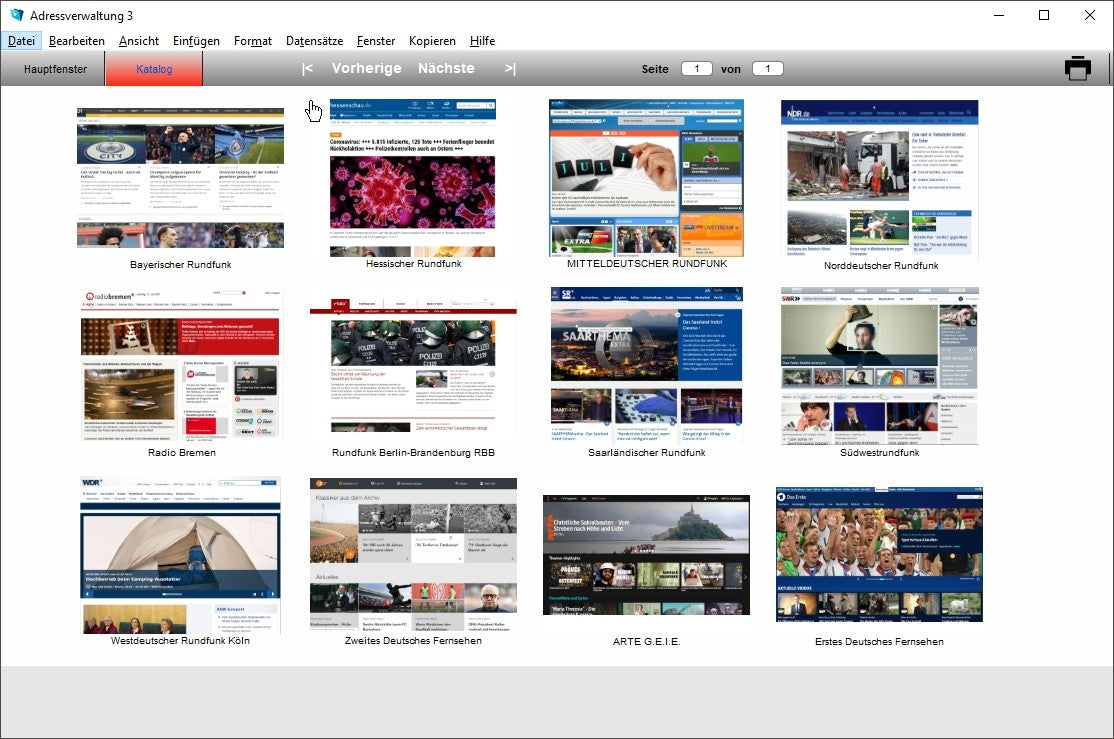Select the Katalog tab
1114x739 pixels.
coord(154,69)
